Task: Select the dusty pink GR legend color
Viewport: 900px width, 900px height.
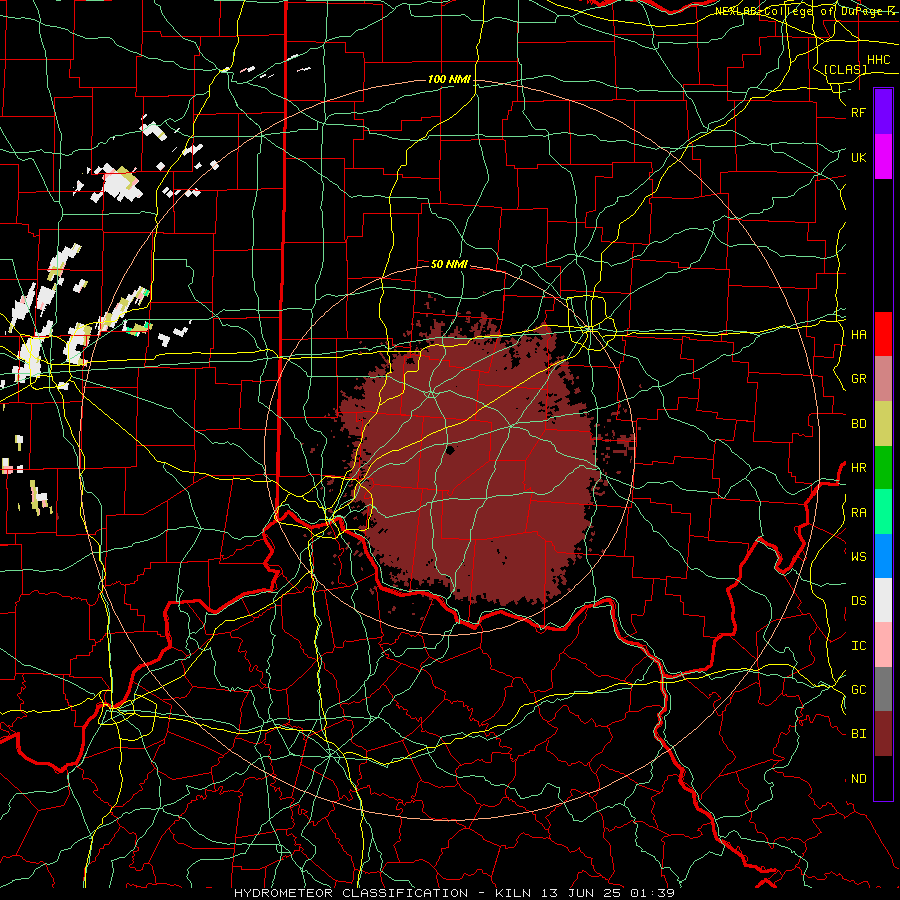Action: point(883,379)
